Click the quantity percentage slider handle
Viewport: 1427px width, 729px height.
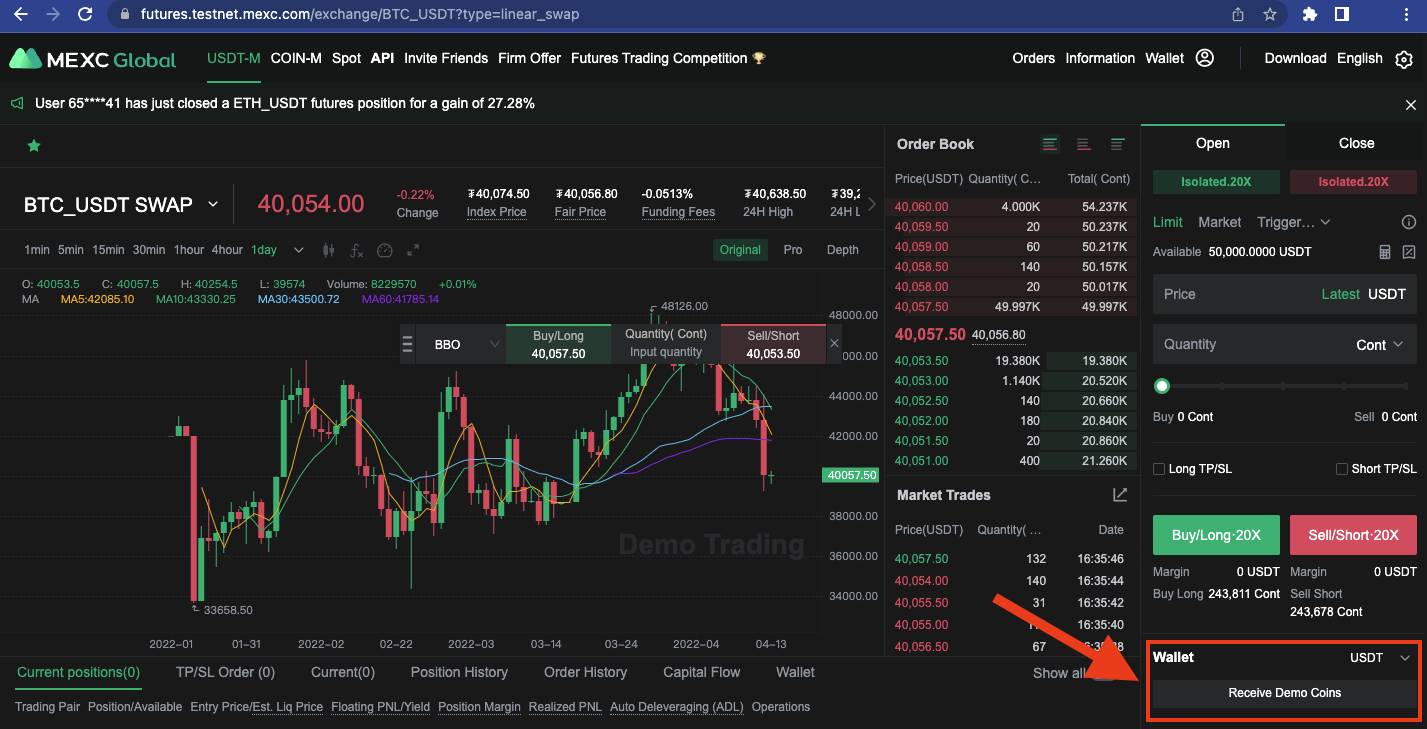pyautogui.click(x=1162, y=385)
